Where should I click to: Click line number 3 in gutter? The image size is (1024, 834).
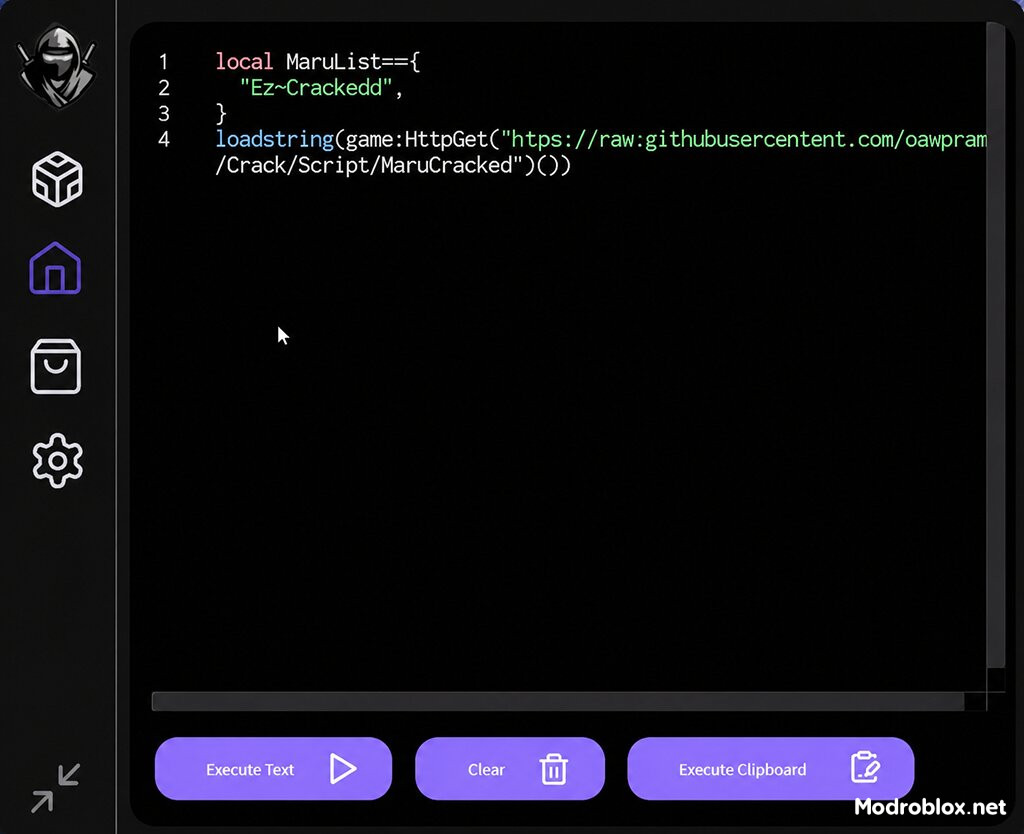pyautogui.click(x=163, y=114)
